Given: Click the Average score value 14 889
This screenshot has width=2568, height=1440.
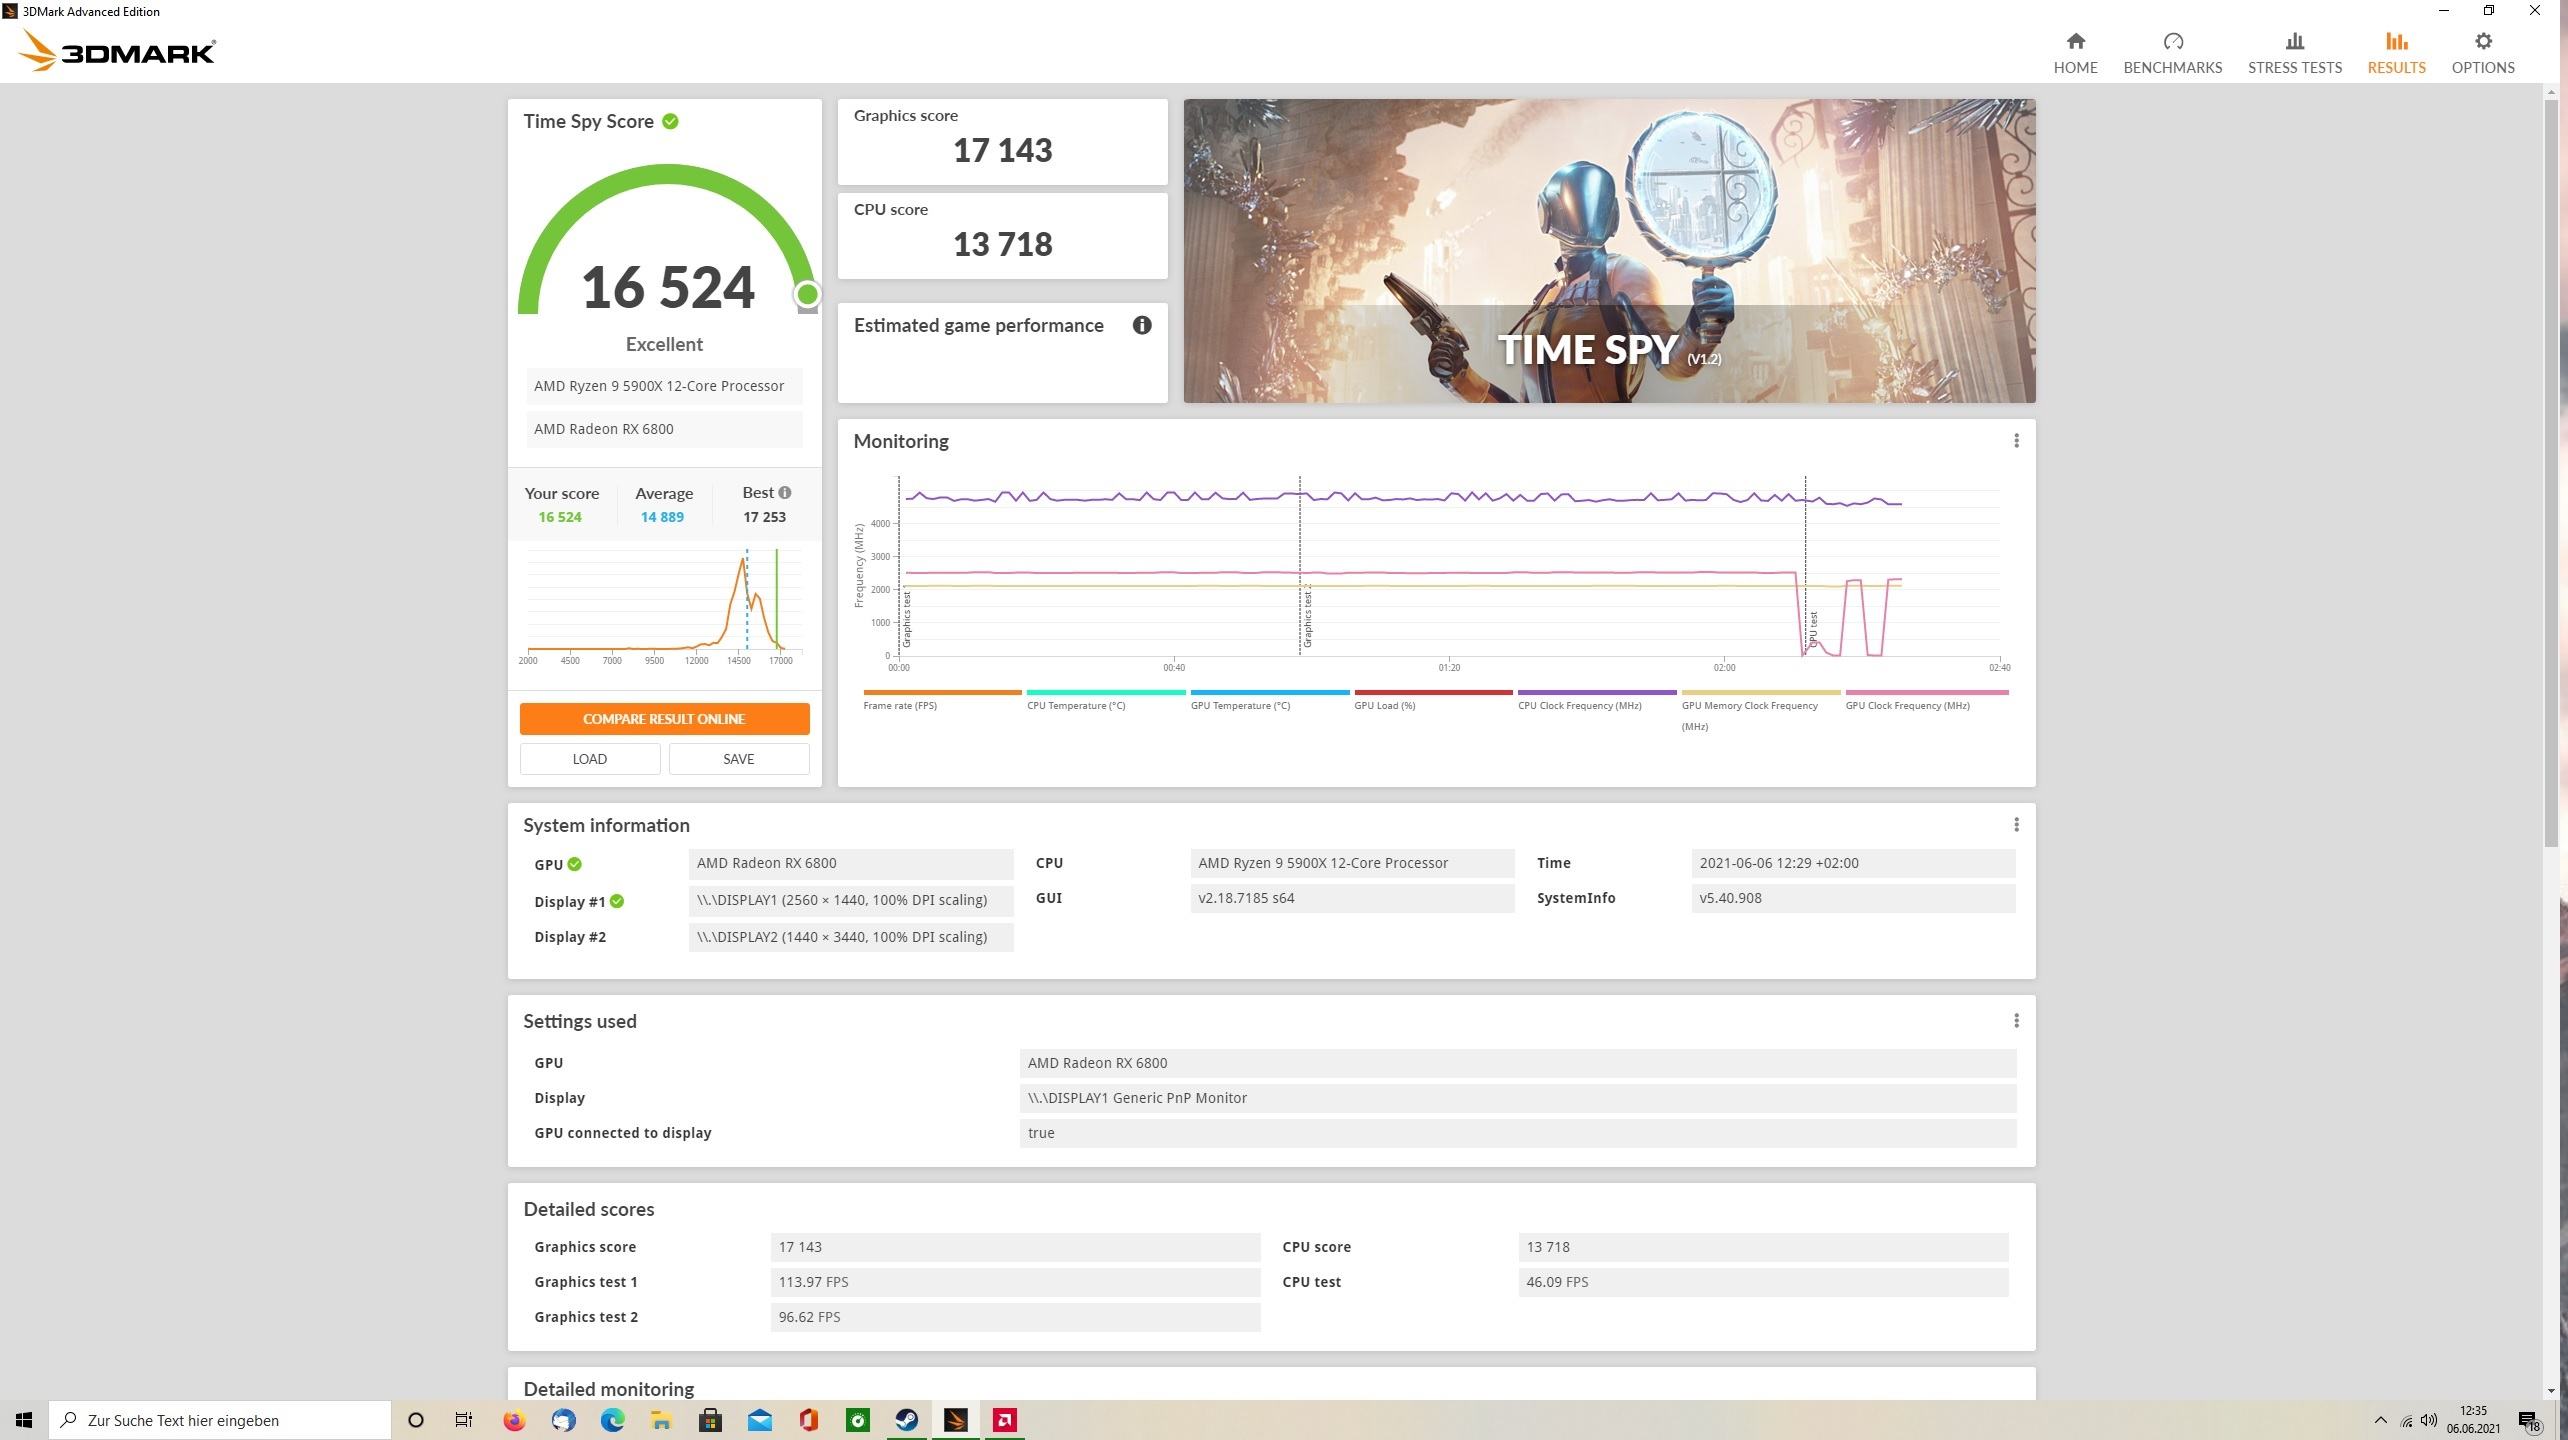Looking at the screenshot, I should tap(662, 517).
